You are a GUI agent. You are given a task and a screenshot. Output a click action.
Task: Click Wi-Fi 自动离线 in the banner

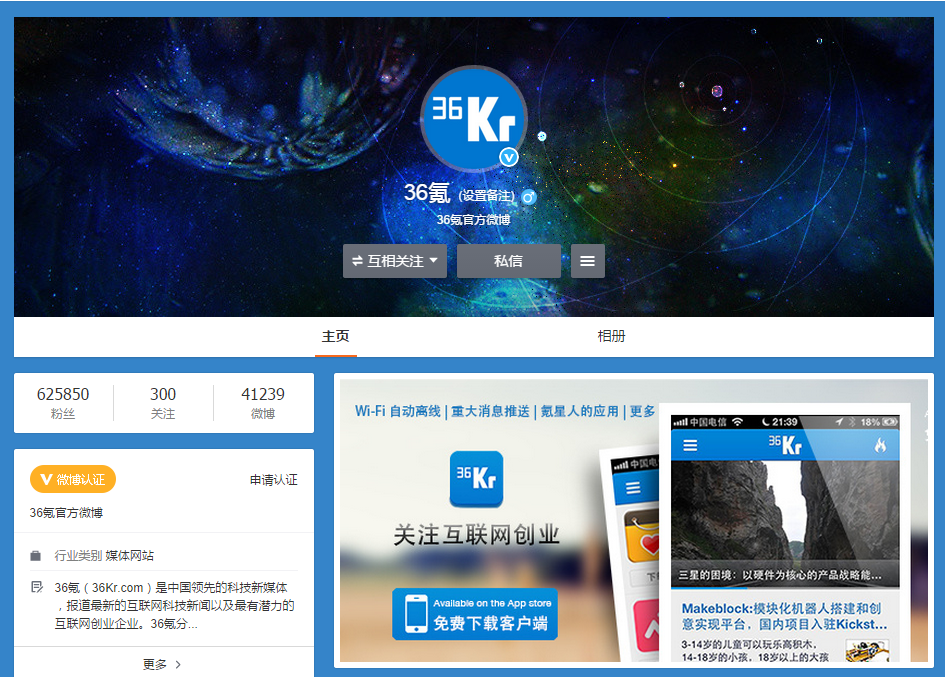(398, 411)
